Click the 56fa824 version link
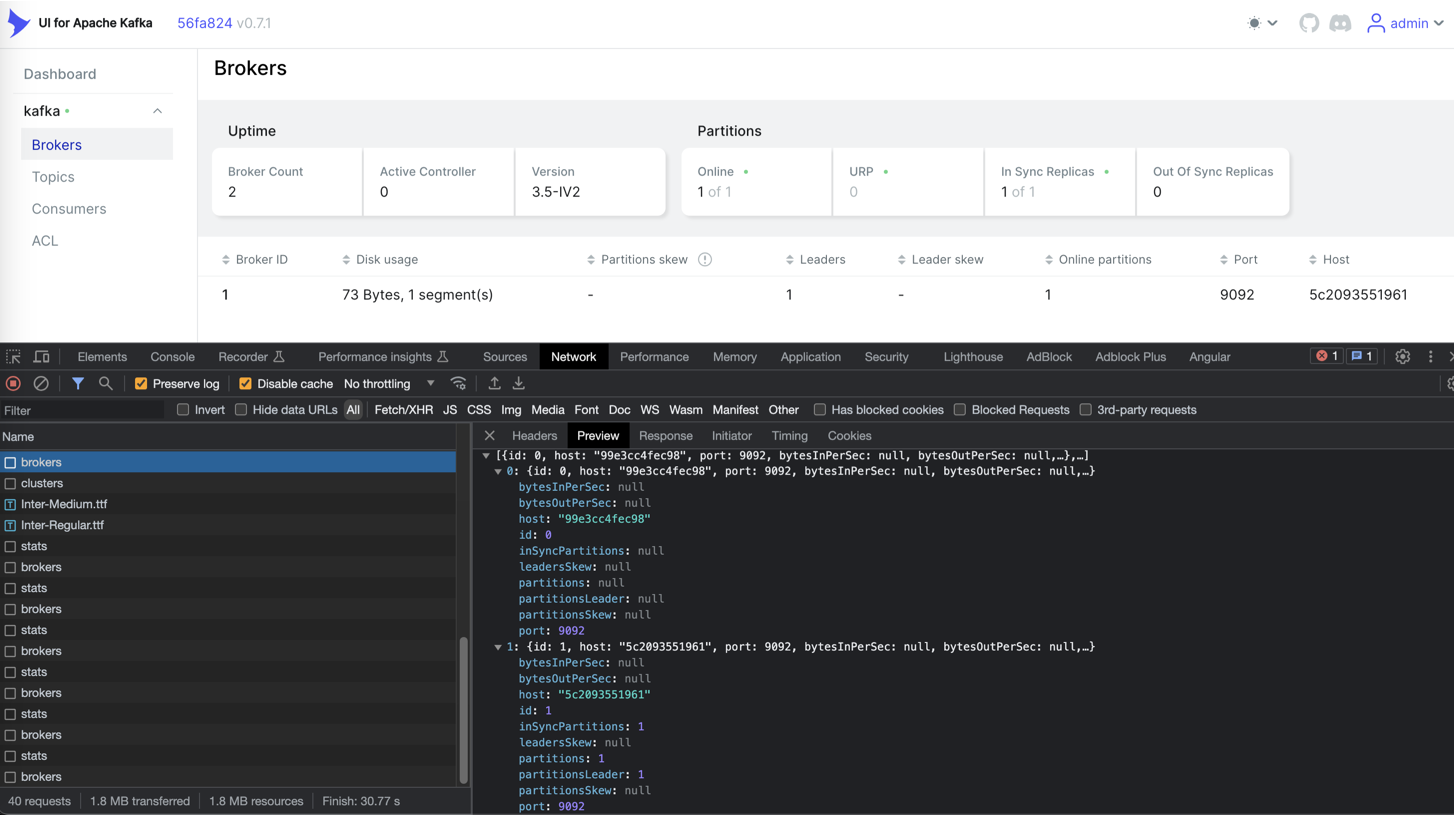 (x=204, y=22)
